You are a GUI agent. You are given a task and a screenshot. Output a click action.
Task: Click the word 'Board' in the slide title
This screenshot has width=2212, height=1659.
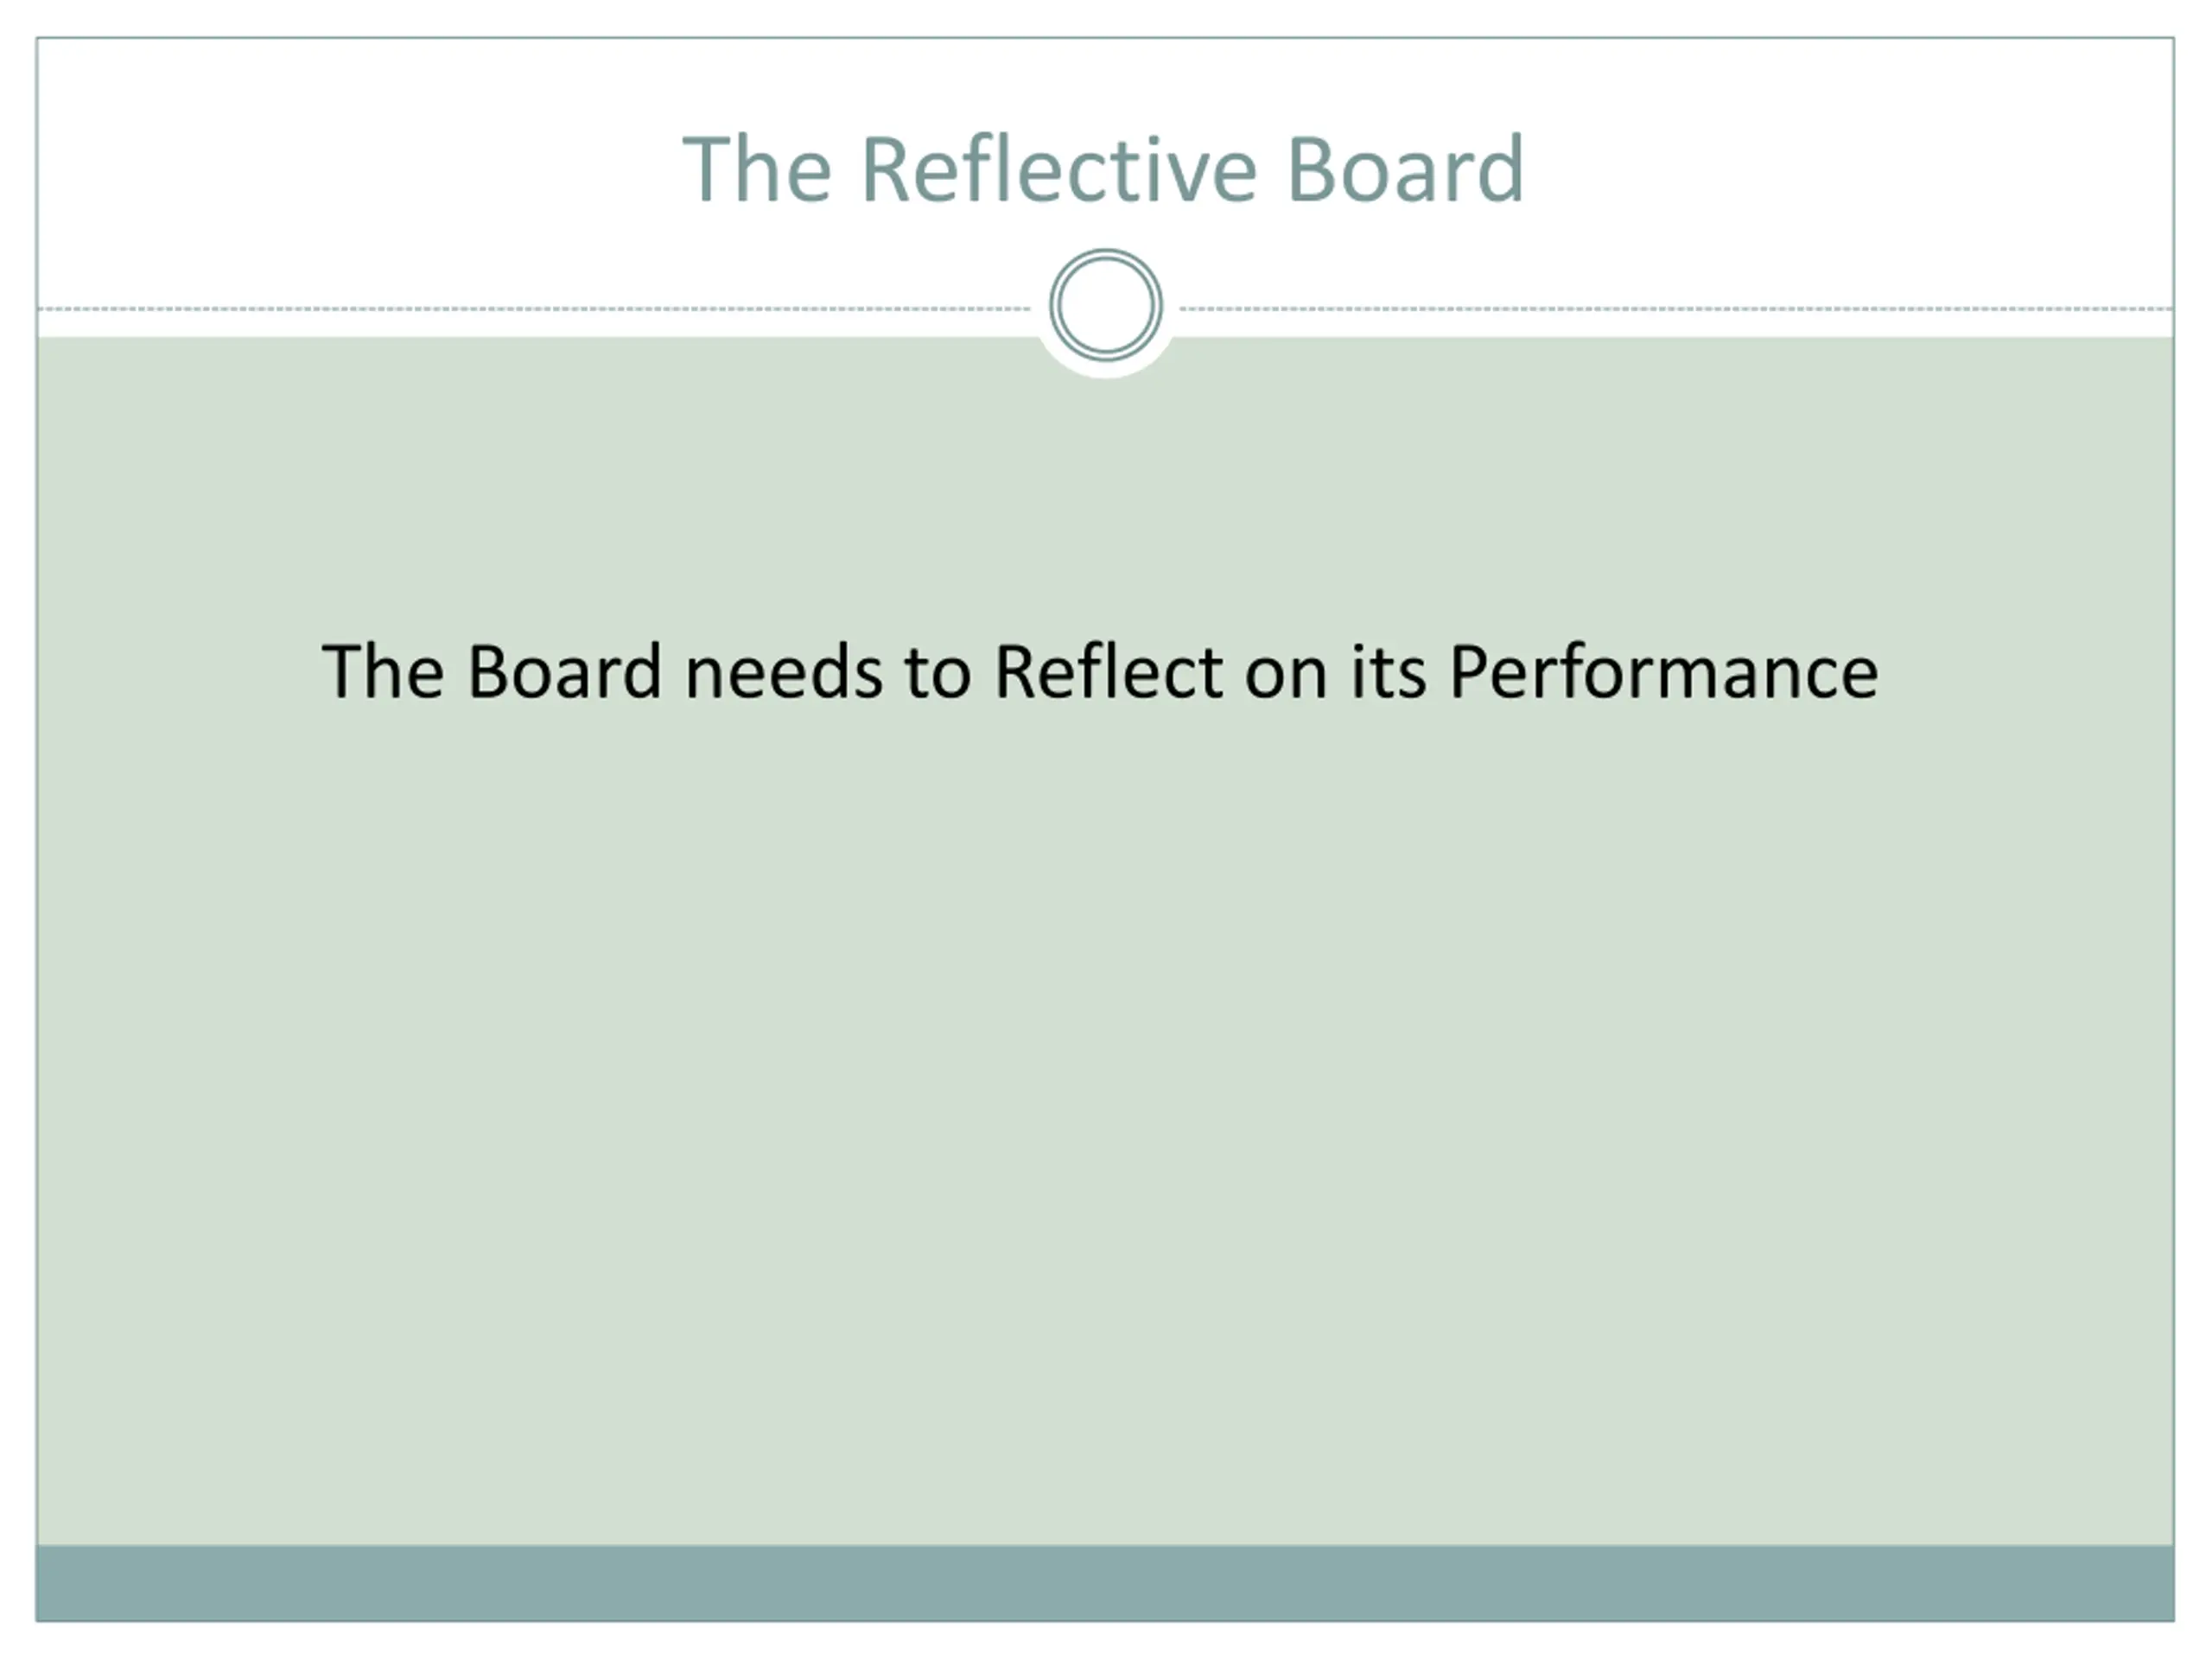tap(1405, 169)
